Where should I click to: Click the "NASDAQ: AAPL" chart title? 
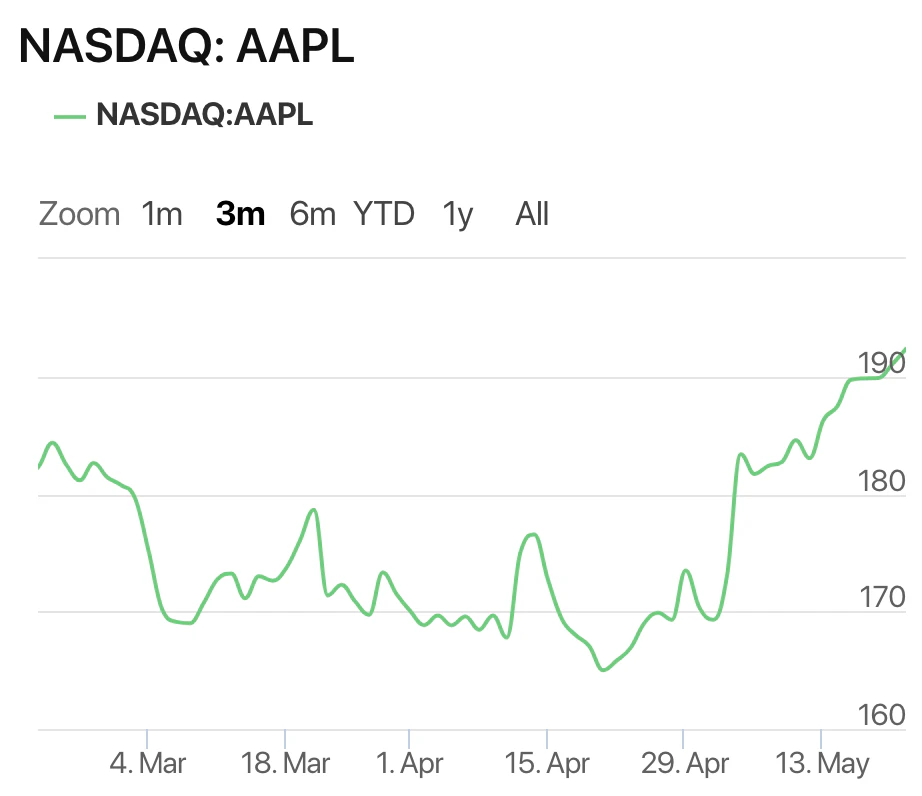point(187,46)
